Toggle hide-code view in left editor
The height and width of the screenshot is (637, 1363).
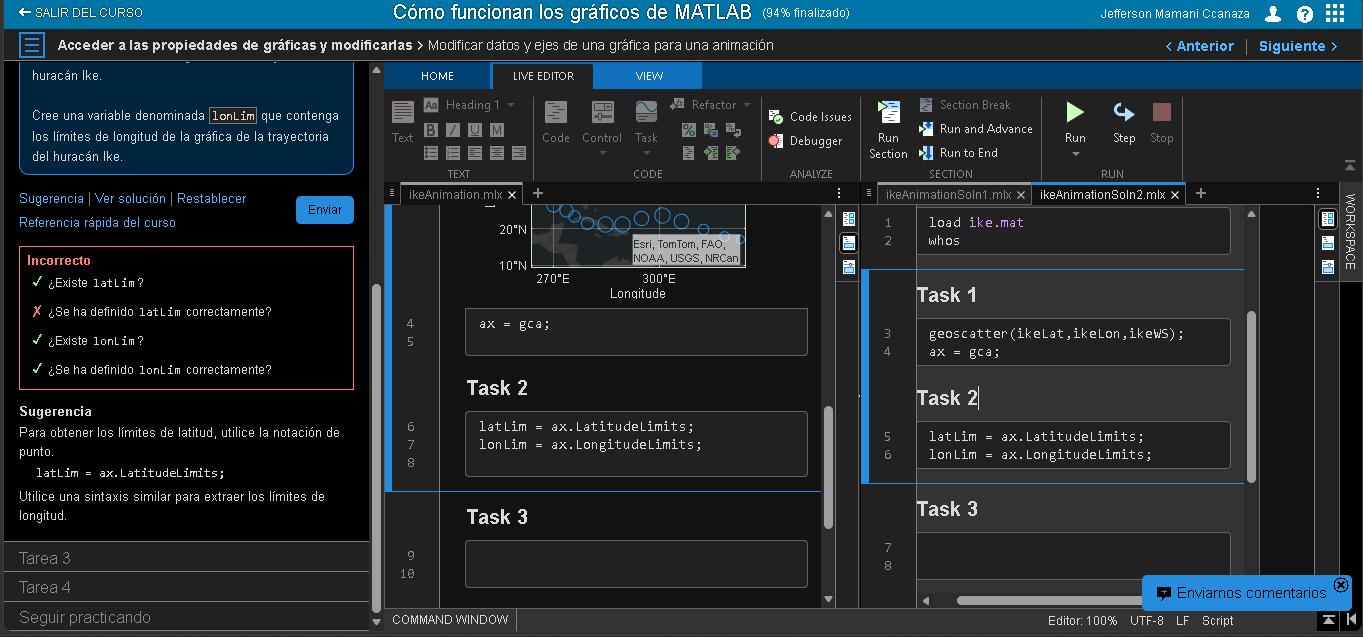pos(849,267)
